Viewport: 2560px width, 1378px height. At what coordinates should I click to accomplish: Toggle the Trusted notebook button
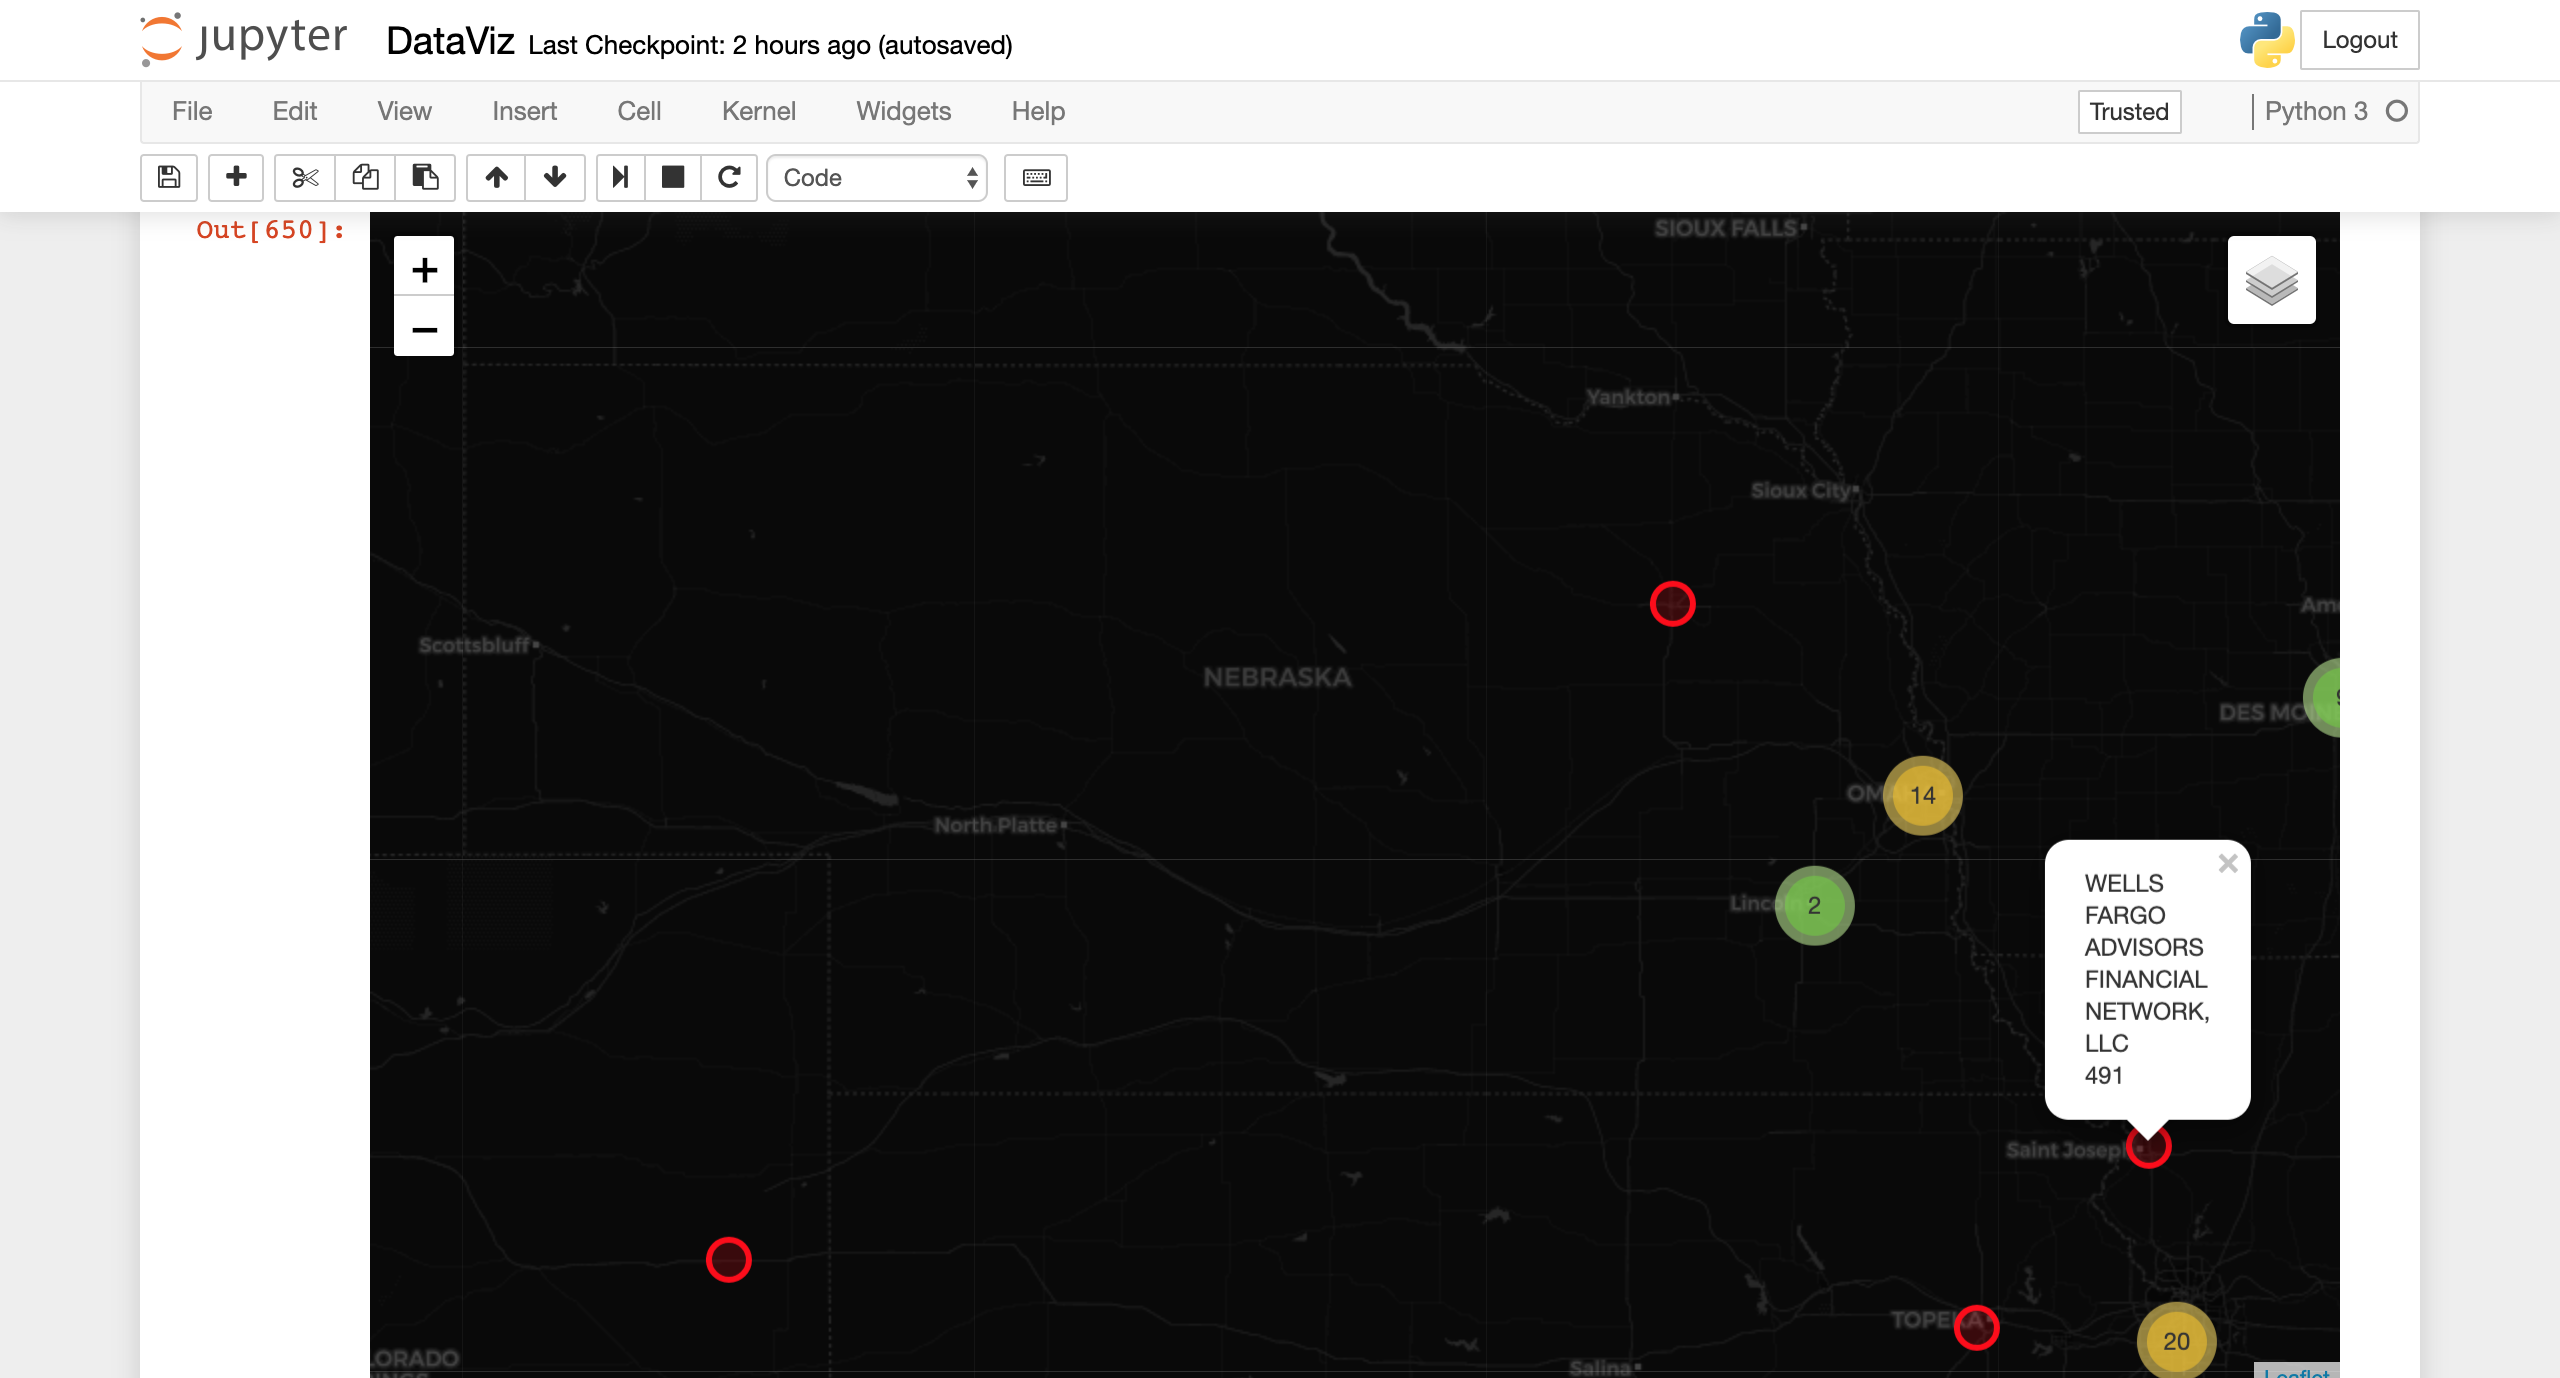2128,111
